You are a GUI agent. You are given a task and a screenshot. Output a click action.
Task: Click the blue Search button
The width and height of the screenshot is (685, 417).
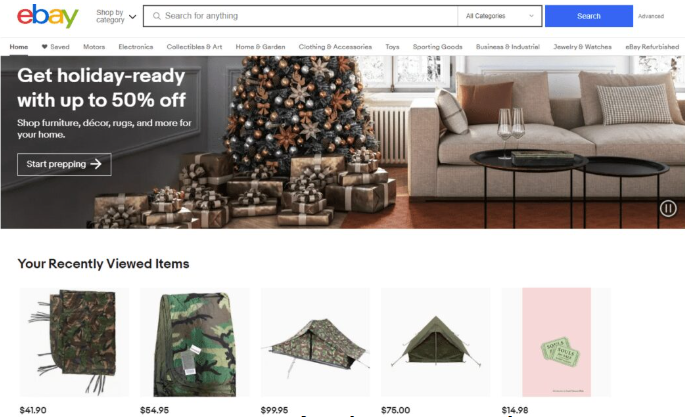588,16
